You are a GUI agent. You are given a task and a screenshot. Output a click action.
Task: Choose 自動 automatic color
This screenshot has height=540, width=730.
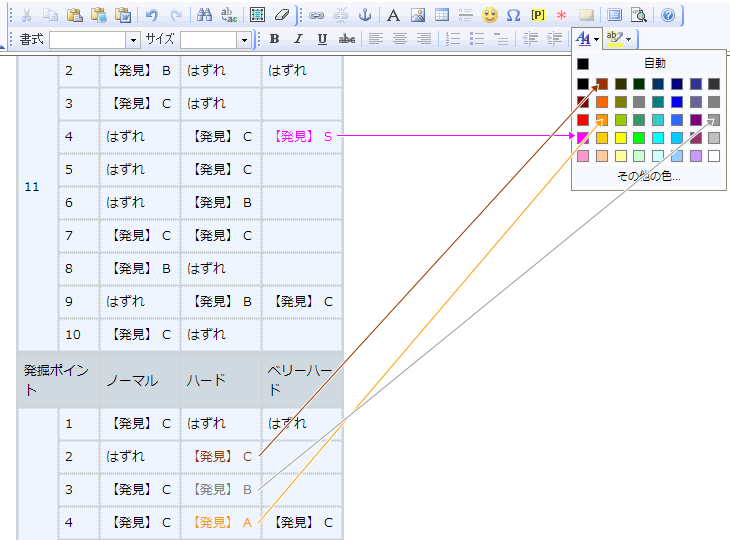click(x=649, y=63)
